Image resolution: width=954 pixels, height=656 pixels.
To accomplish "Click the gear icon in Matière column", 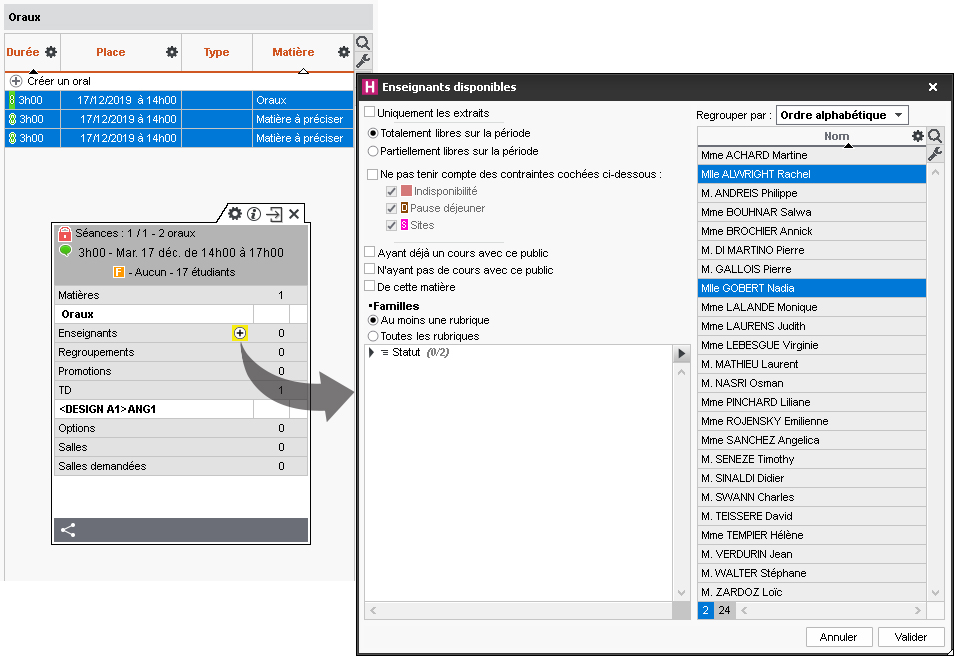I will coord(344,52).
